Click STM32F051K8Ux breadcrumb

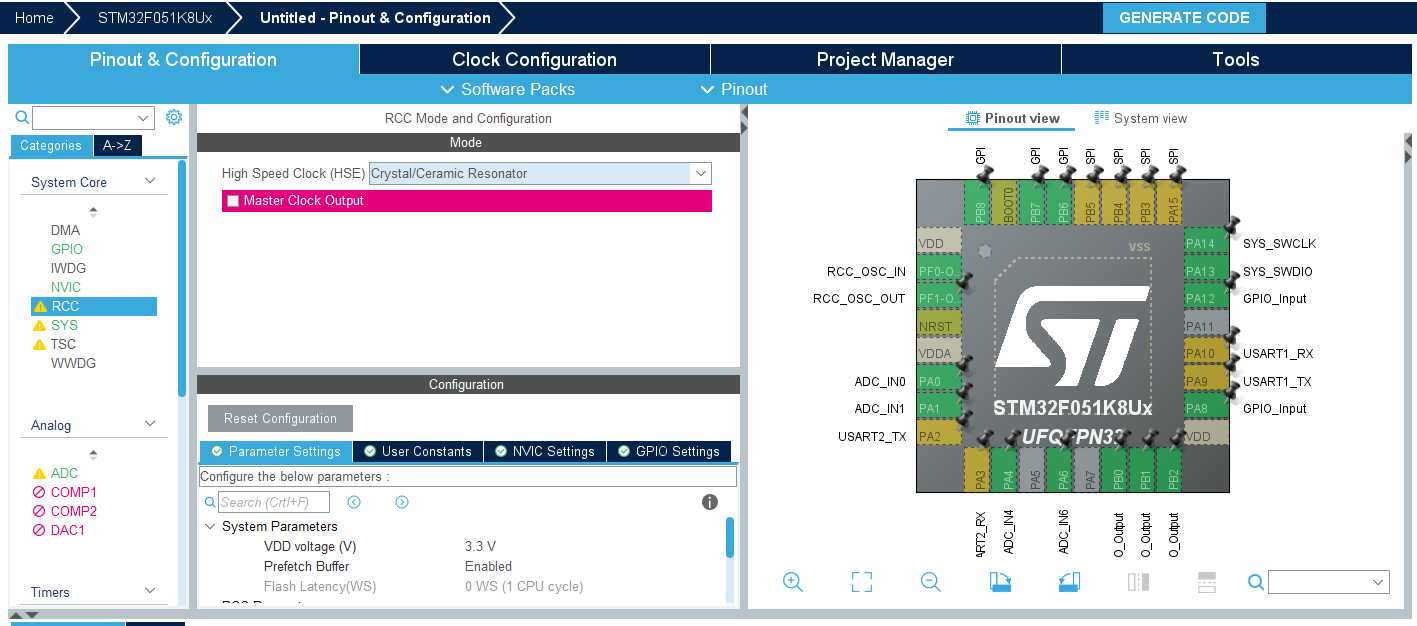coord(155,18)
